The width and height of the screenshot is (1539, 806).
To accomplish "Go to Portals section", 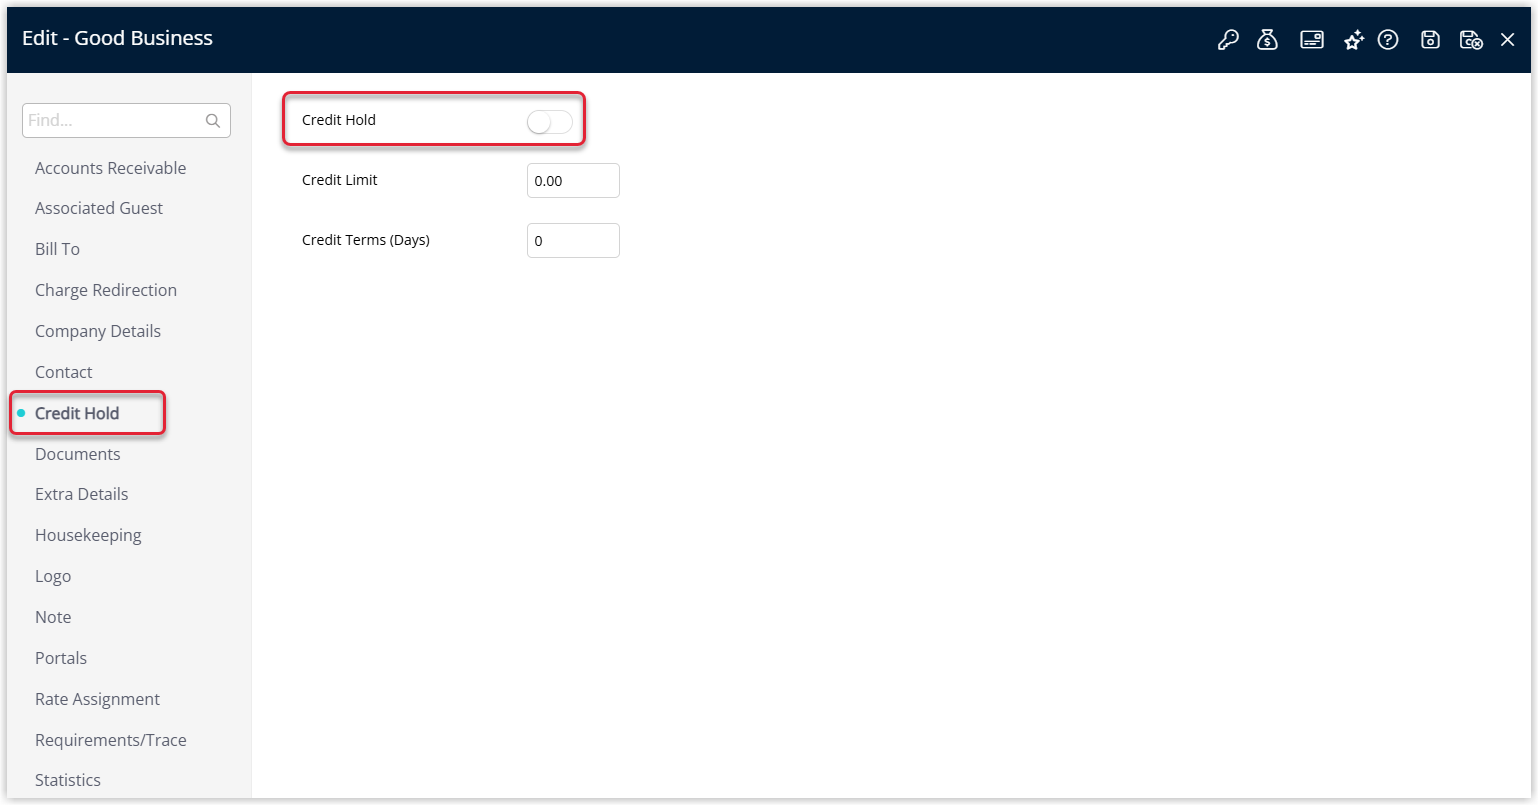I will pyautogui.click(x=61, y=658).
